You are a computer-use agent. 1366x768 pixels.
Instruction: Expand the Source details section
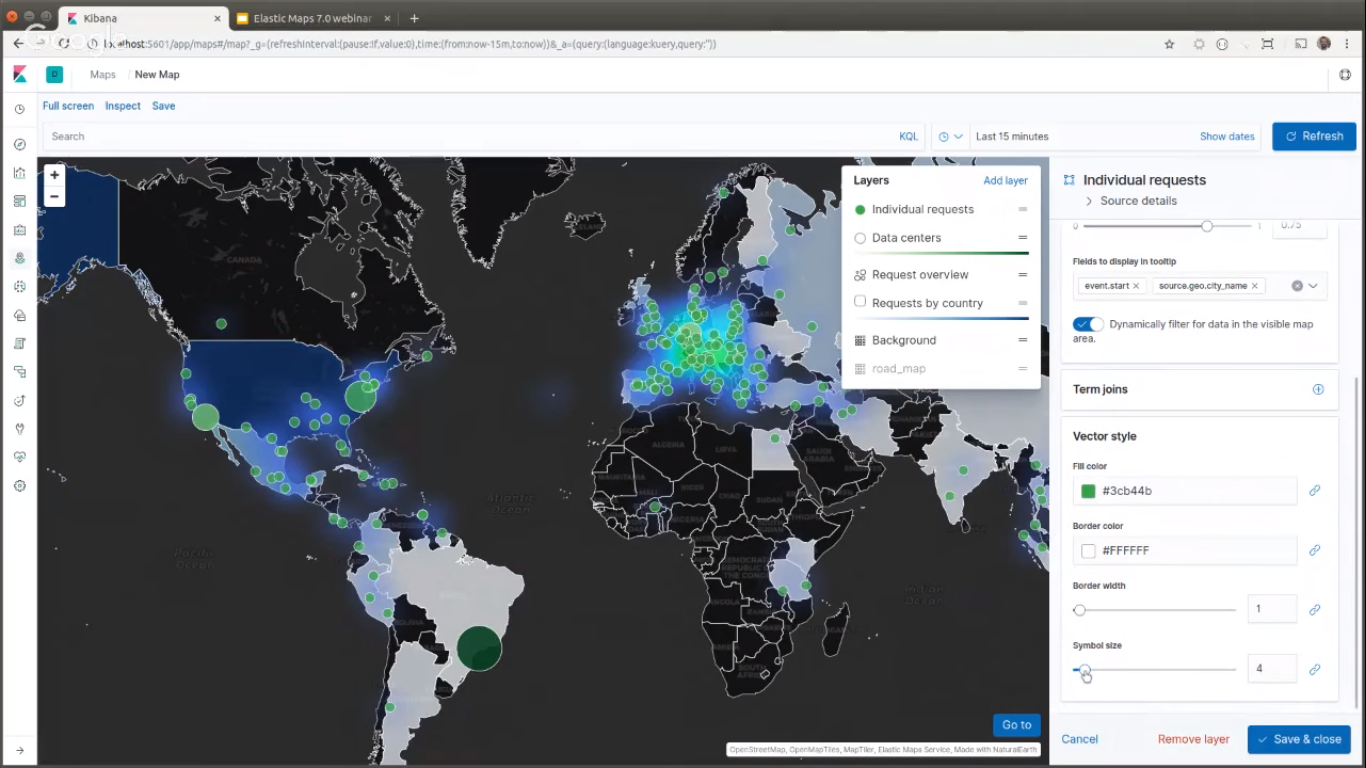(x=1089, y=200)
